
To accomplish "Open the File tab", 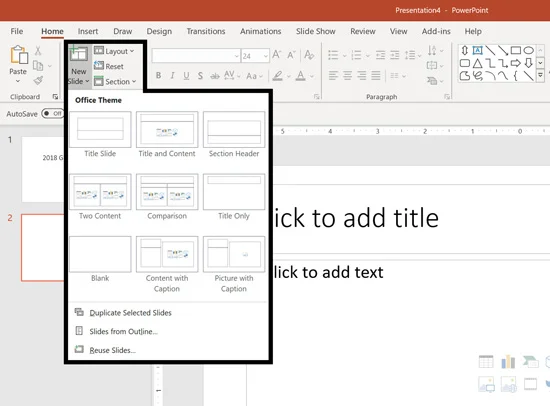I will [x=16, y=31].
